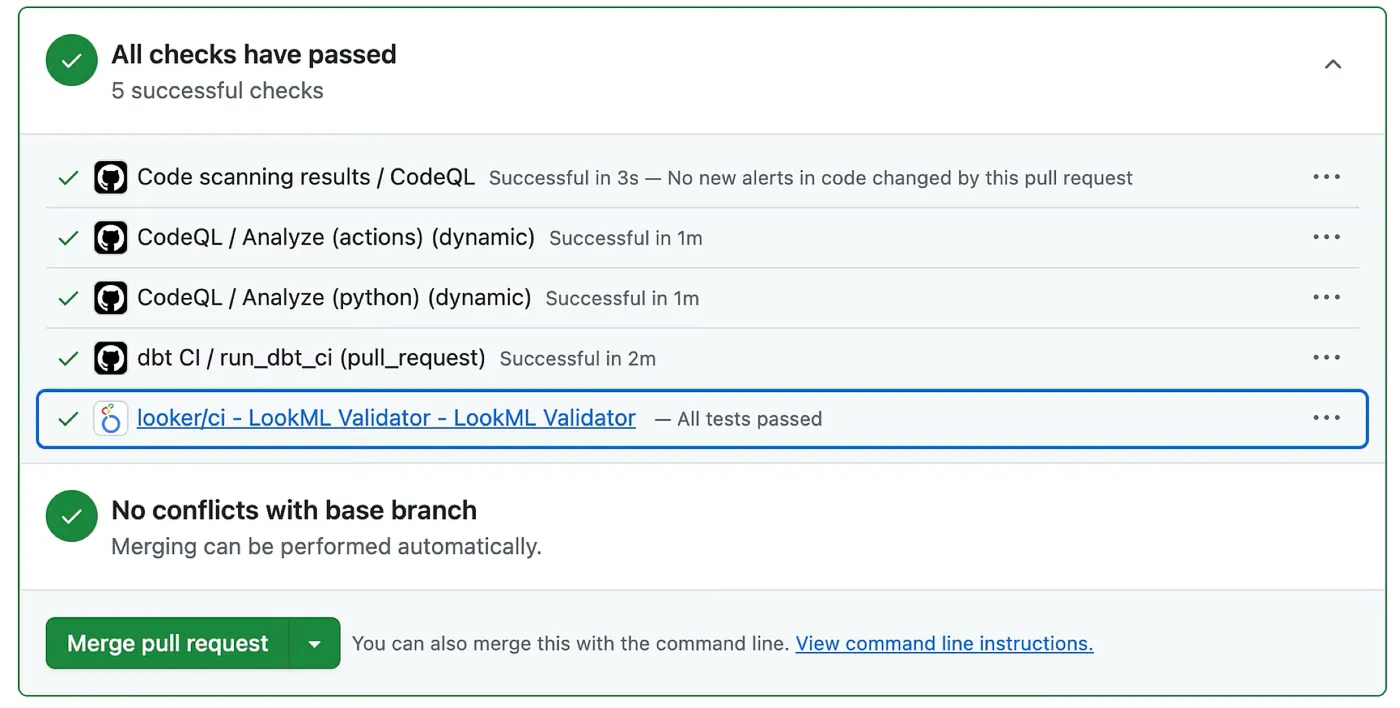This screenshot has width=1400, height=708.
Task: Click the green check beside No conflicts with base branch
Action: click(71, 516)
